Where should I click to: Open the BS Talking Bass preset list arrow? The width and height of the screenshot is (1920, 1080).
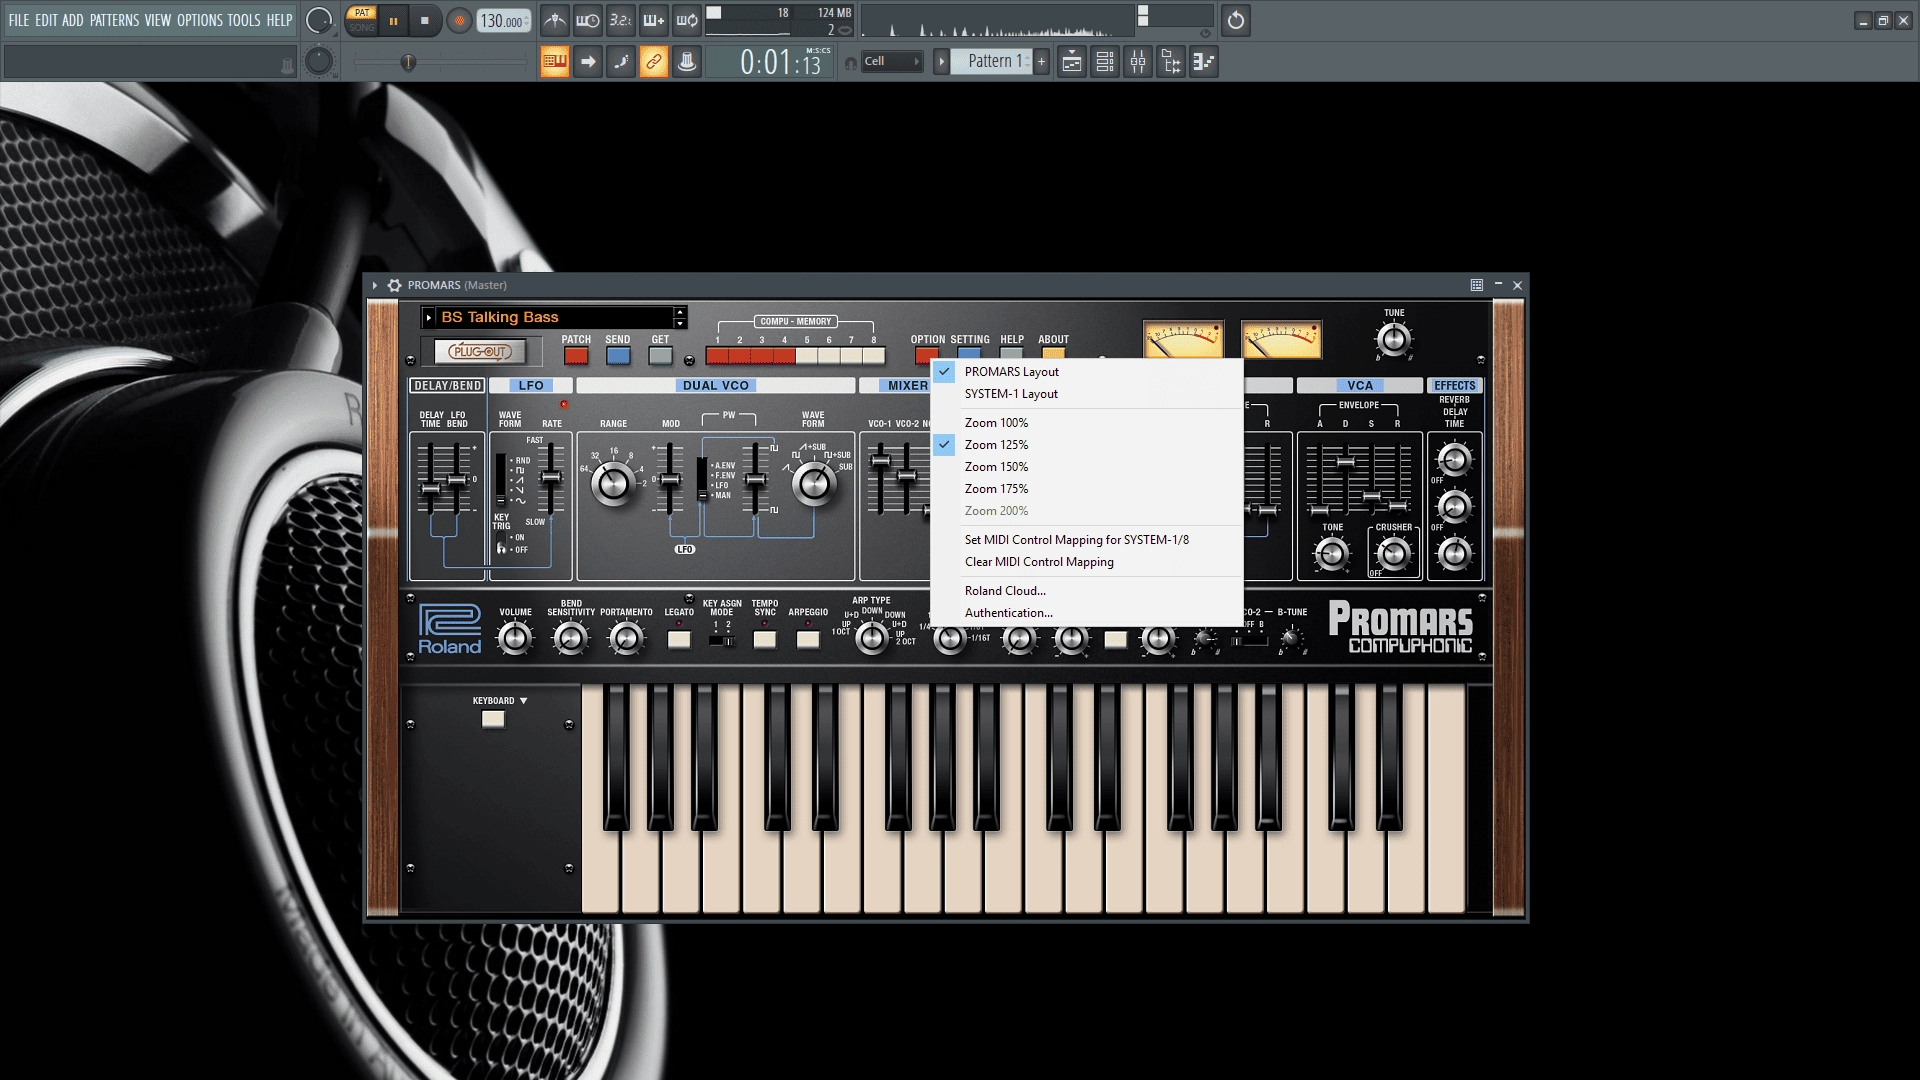click(429, 318)
